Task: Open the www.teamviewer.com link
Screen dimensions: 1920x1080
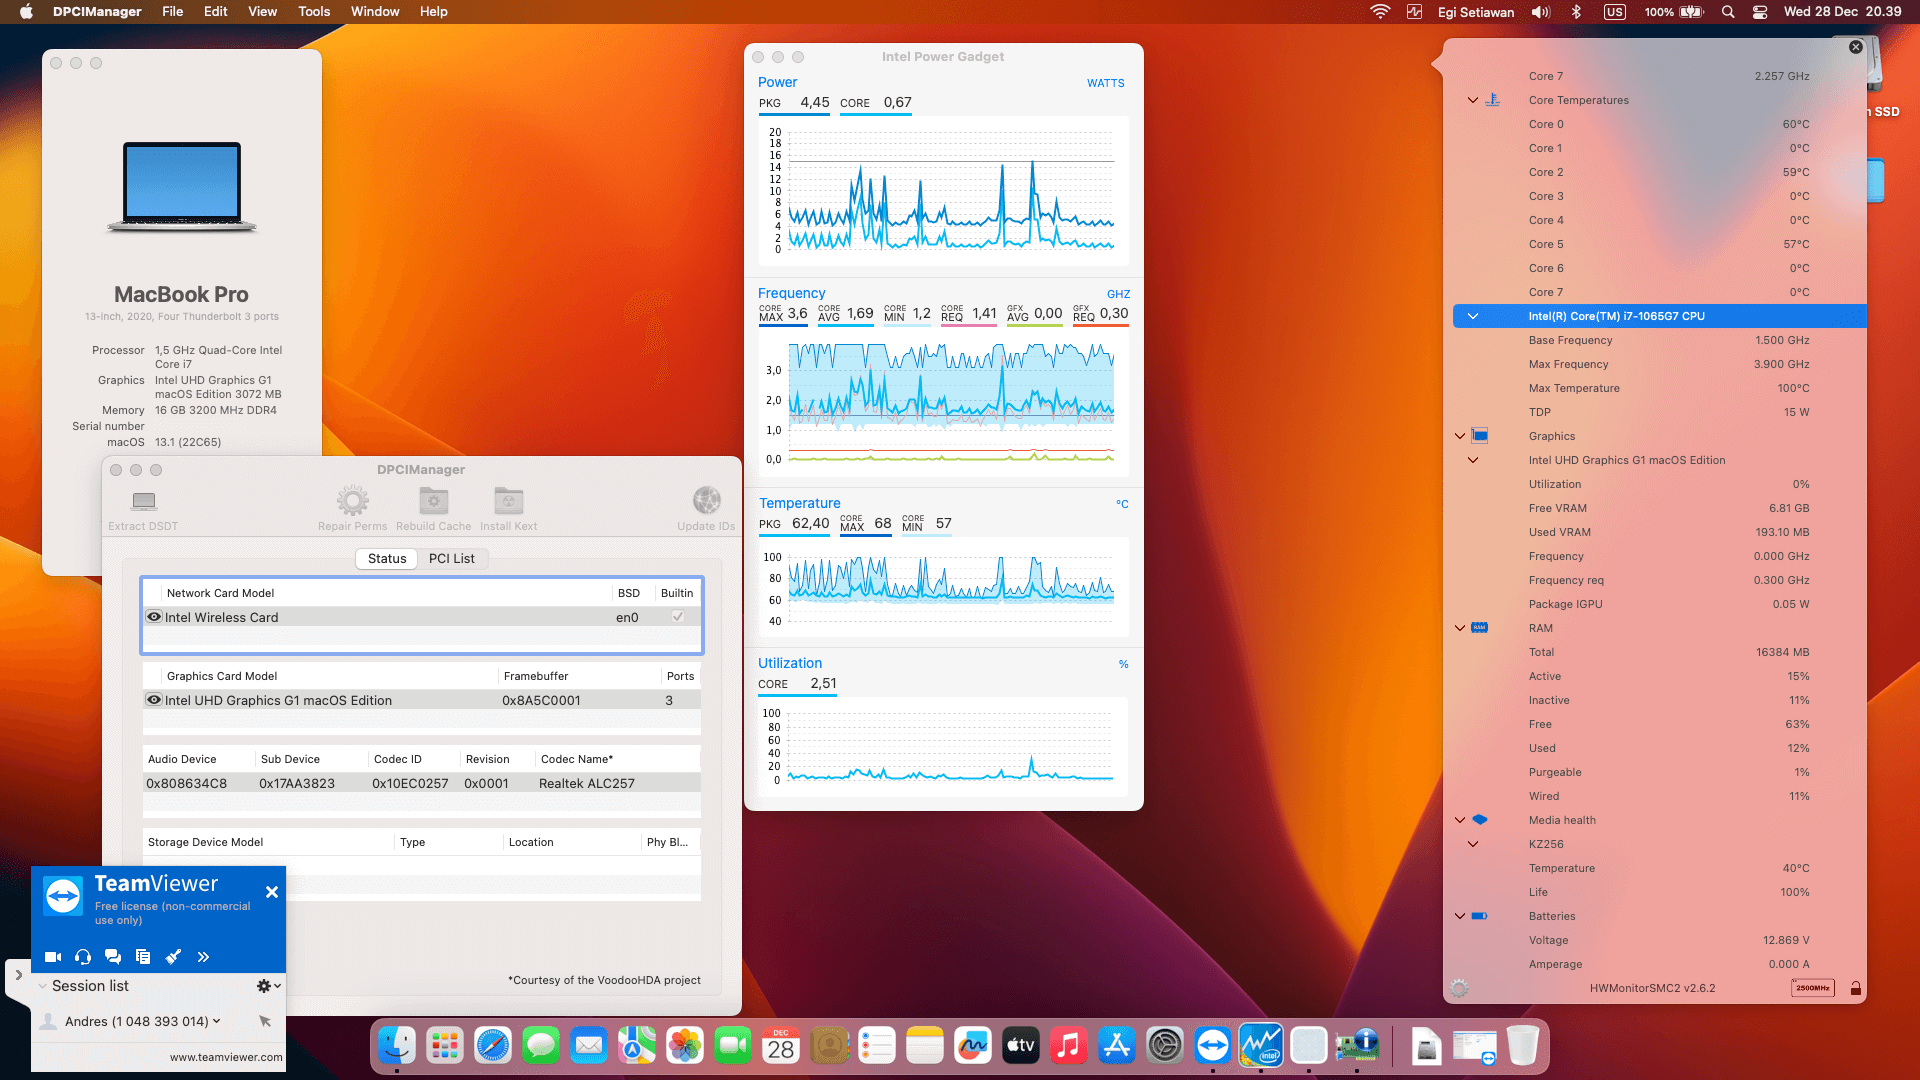Action: pyautogui.click(x=225, y=1057)
